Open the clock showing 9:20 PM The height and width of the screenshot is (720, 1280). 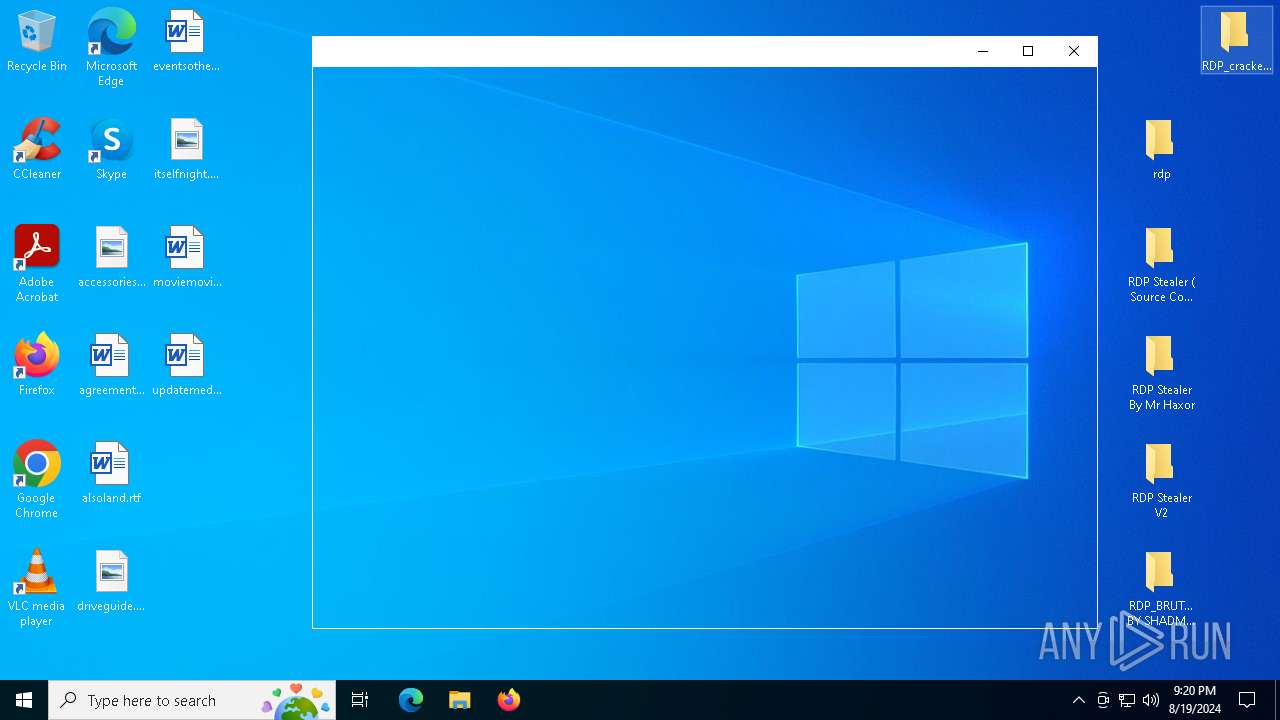(1194, 700)
